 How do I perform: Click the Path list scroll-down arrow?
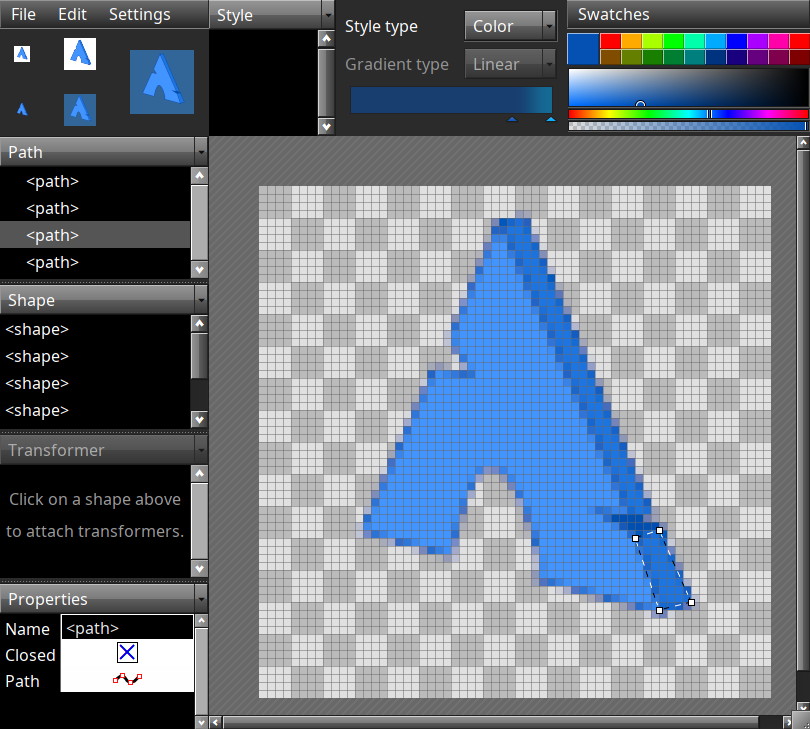point(199,269)
